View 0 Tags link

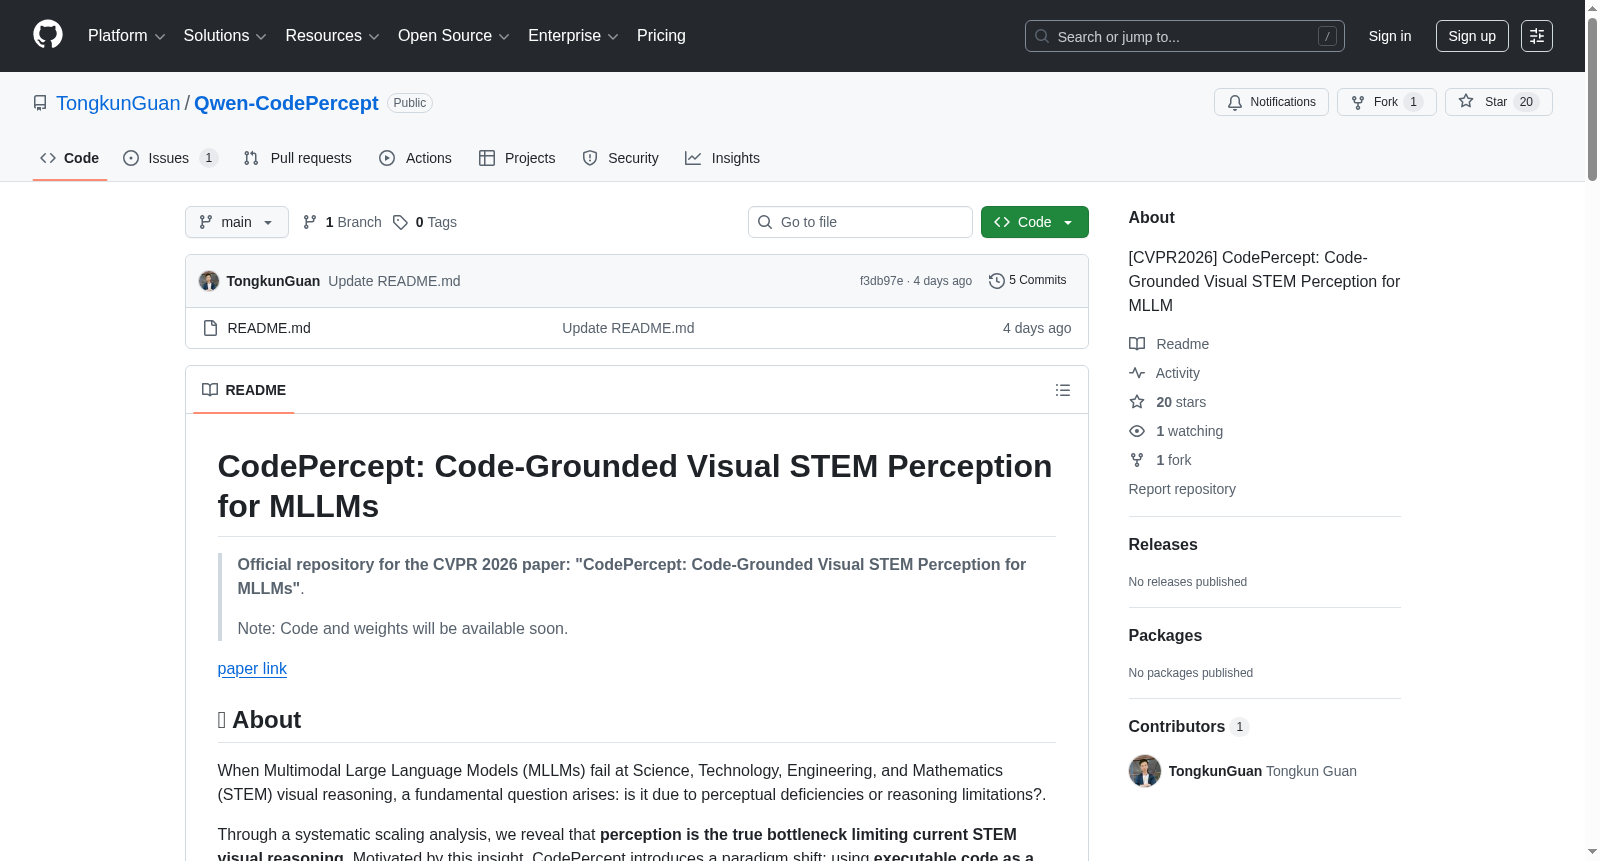click(425, 222)
